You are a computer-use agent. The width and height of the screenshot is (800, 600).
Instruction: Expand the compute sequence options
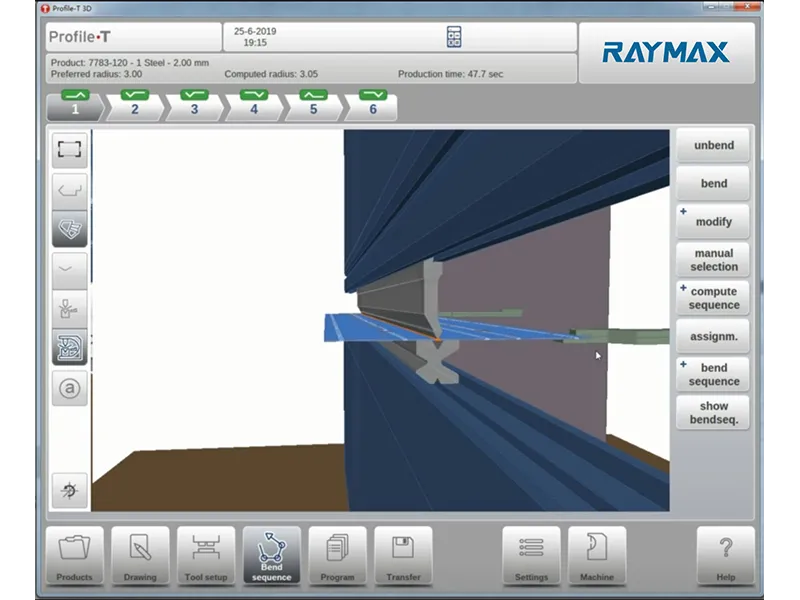(713, 298)
